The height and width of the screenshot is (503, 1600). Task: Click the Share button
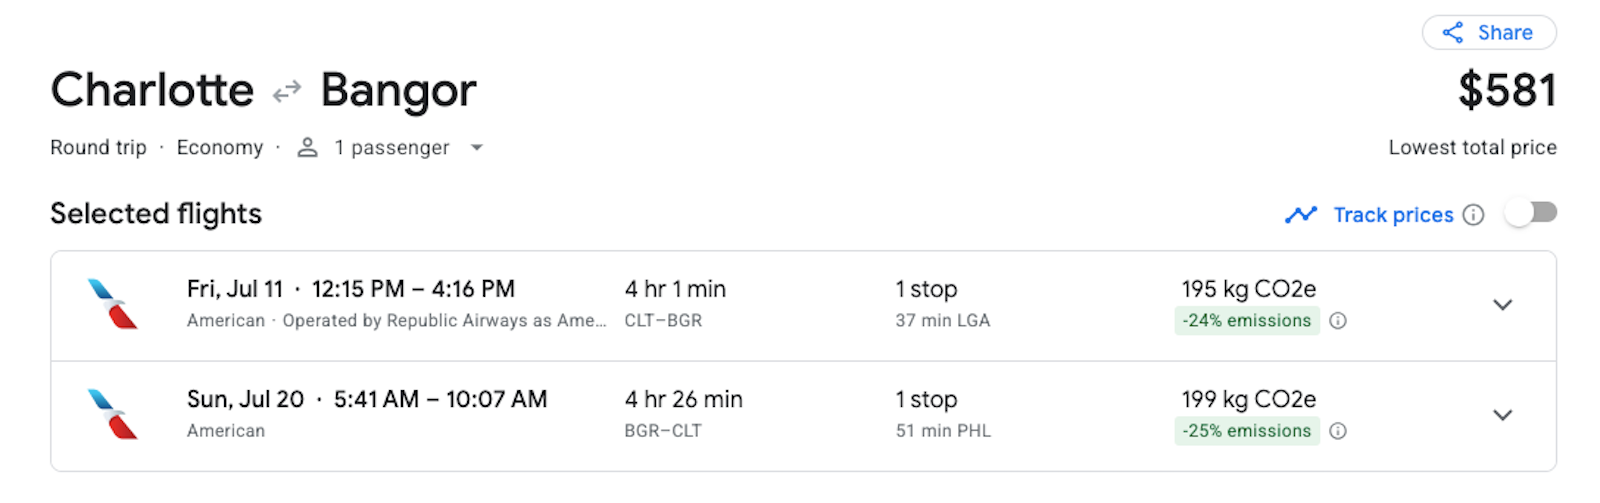[x=1489, y=33]
